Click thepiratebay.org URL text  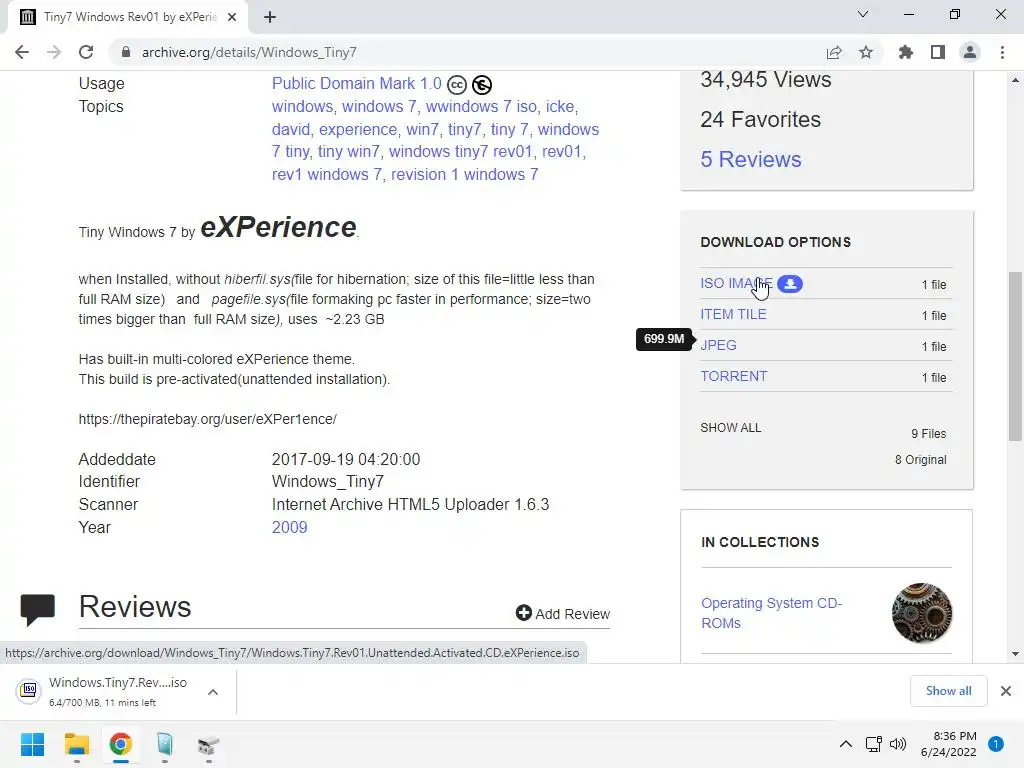(x=208, y=419)
